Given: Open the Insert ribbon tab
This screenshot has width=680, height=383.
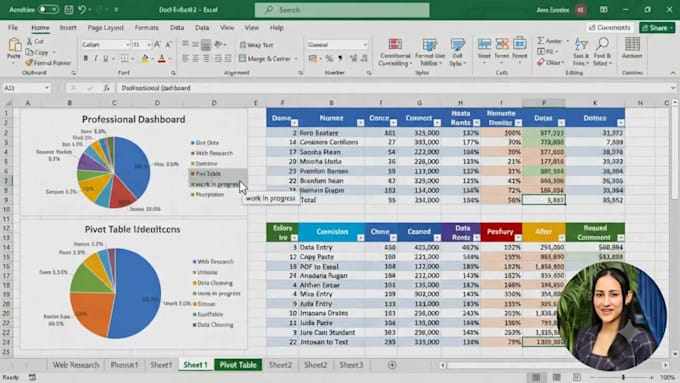Looking at the screenshot, I should click(68, 28).
